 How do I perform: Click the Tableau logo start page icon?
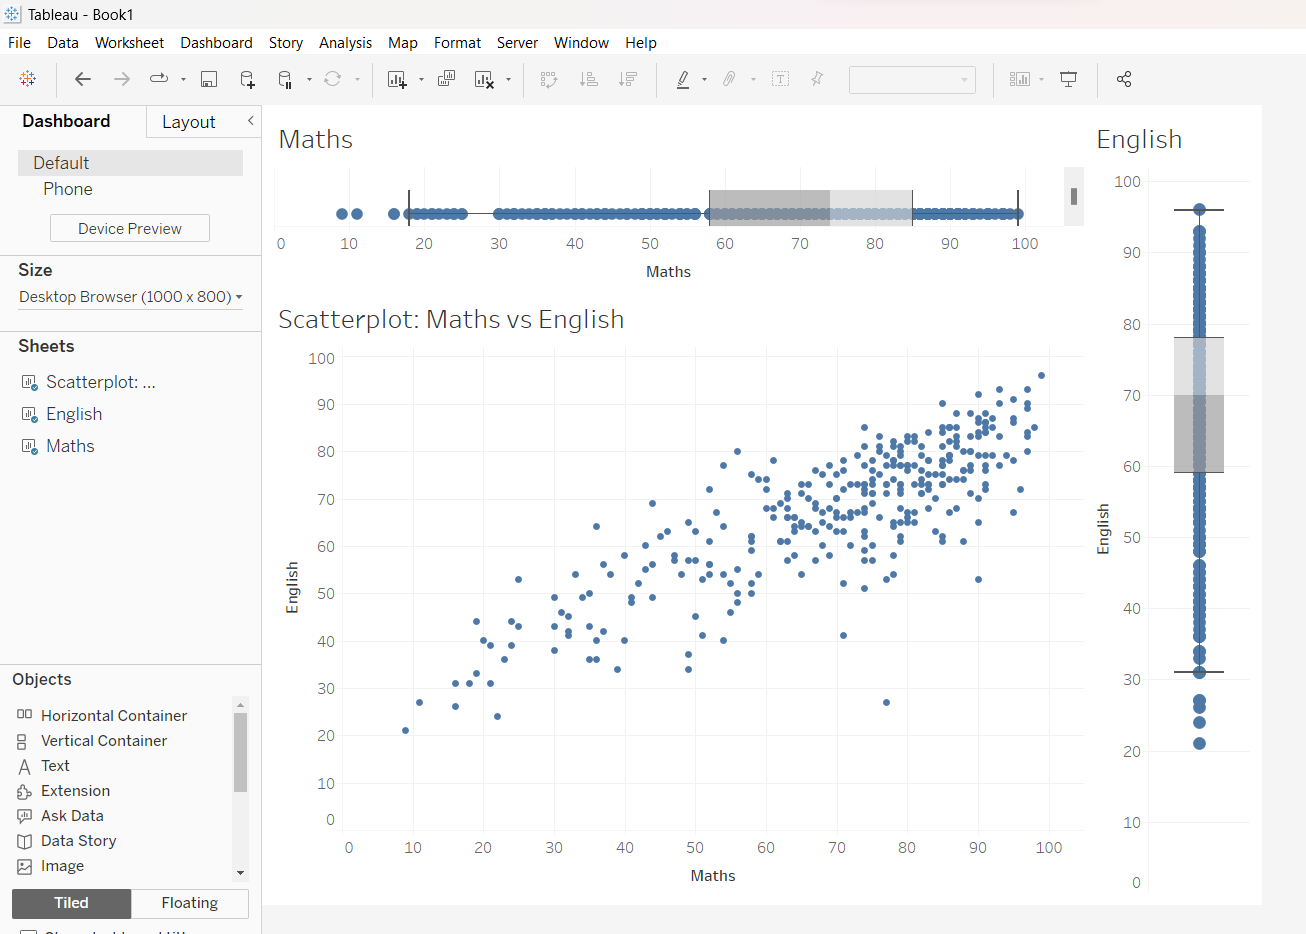(28, 79)
